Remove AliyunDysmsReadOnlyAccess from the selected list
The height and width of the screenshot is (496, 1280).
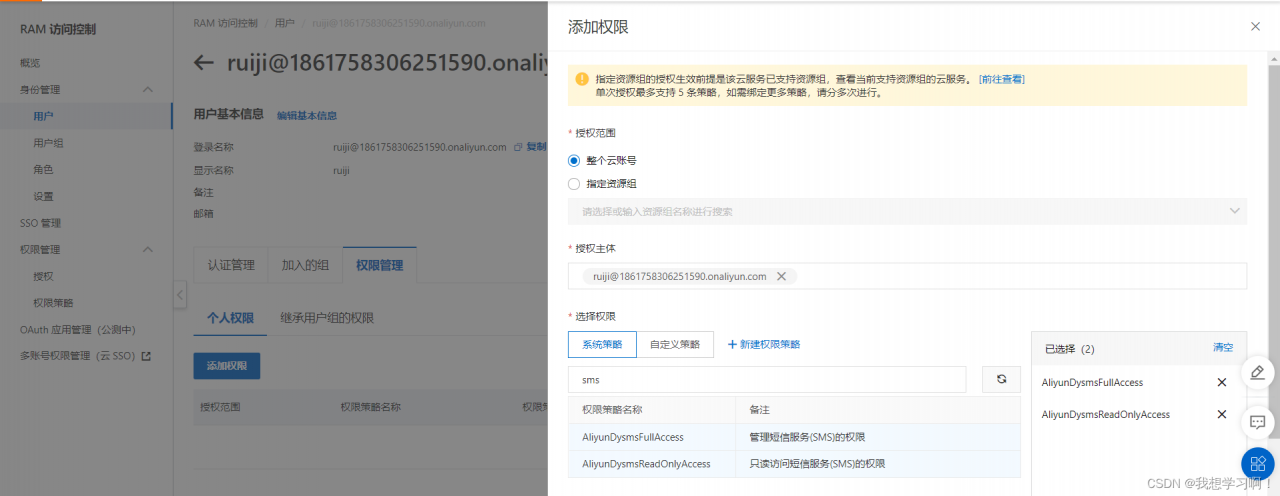tap(1221, 414)
